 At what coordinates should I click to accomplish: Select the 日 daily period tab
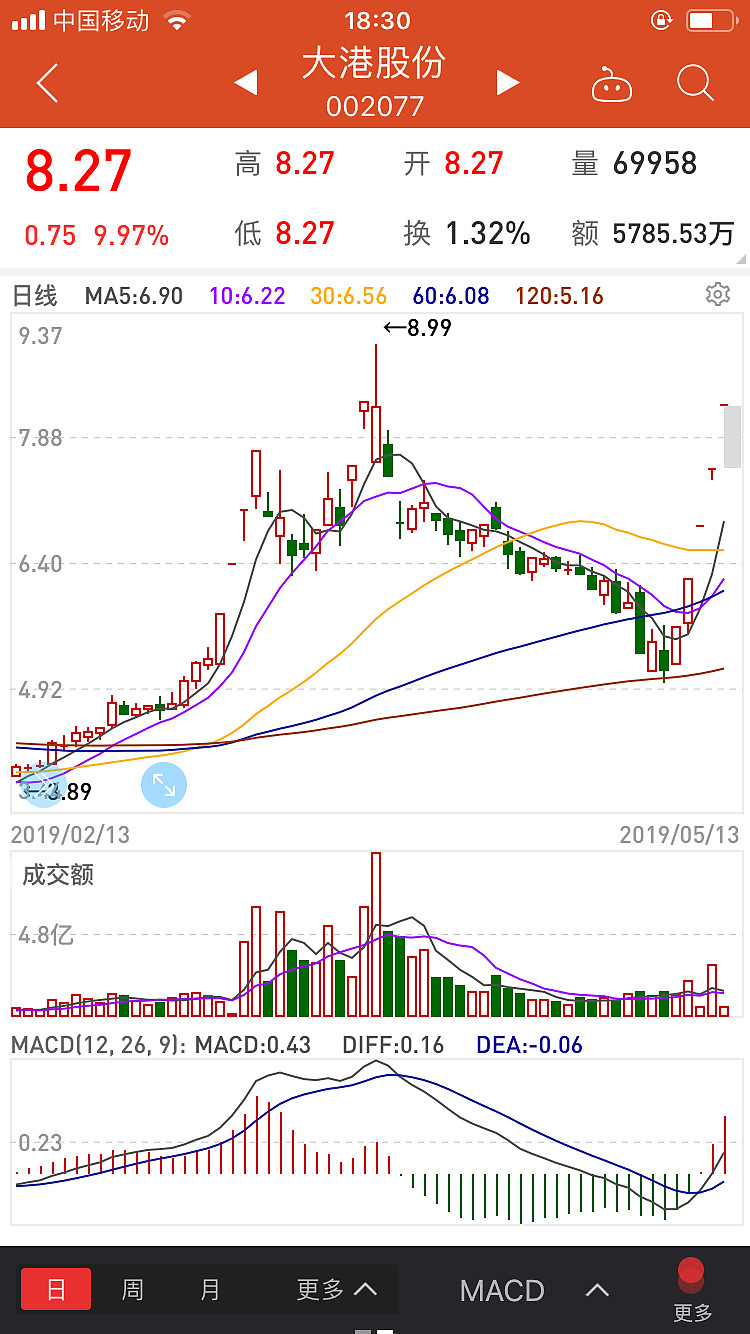pos(56,1289)
